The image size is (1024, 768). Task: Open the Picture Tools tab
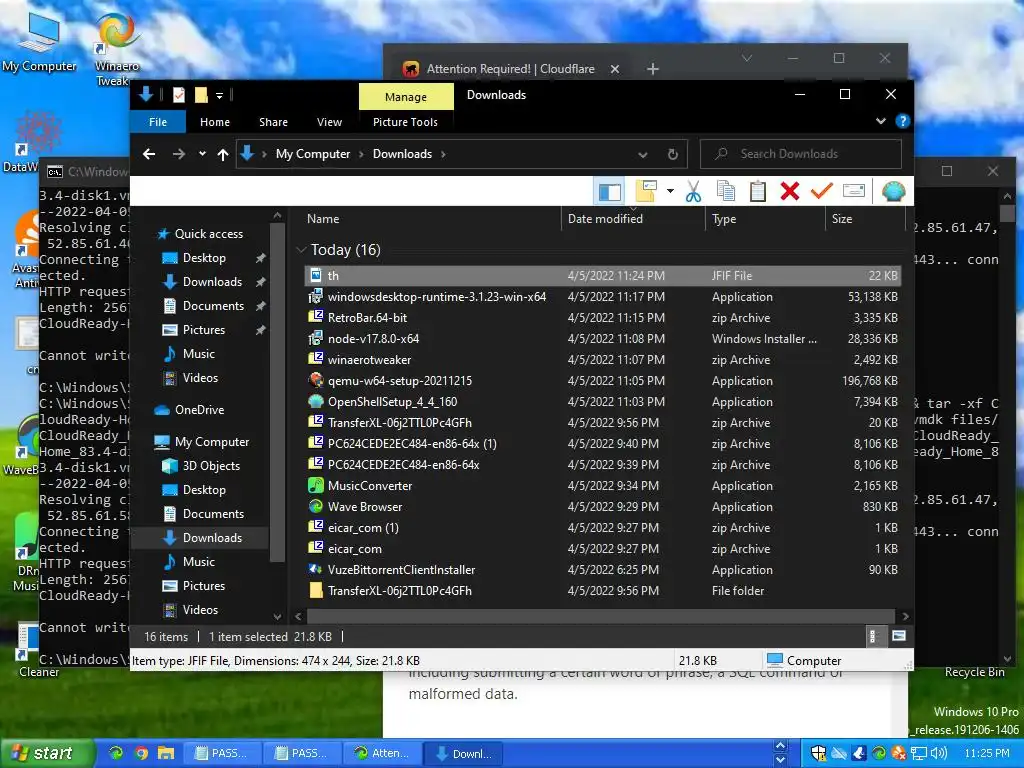405,122
